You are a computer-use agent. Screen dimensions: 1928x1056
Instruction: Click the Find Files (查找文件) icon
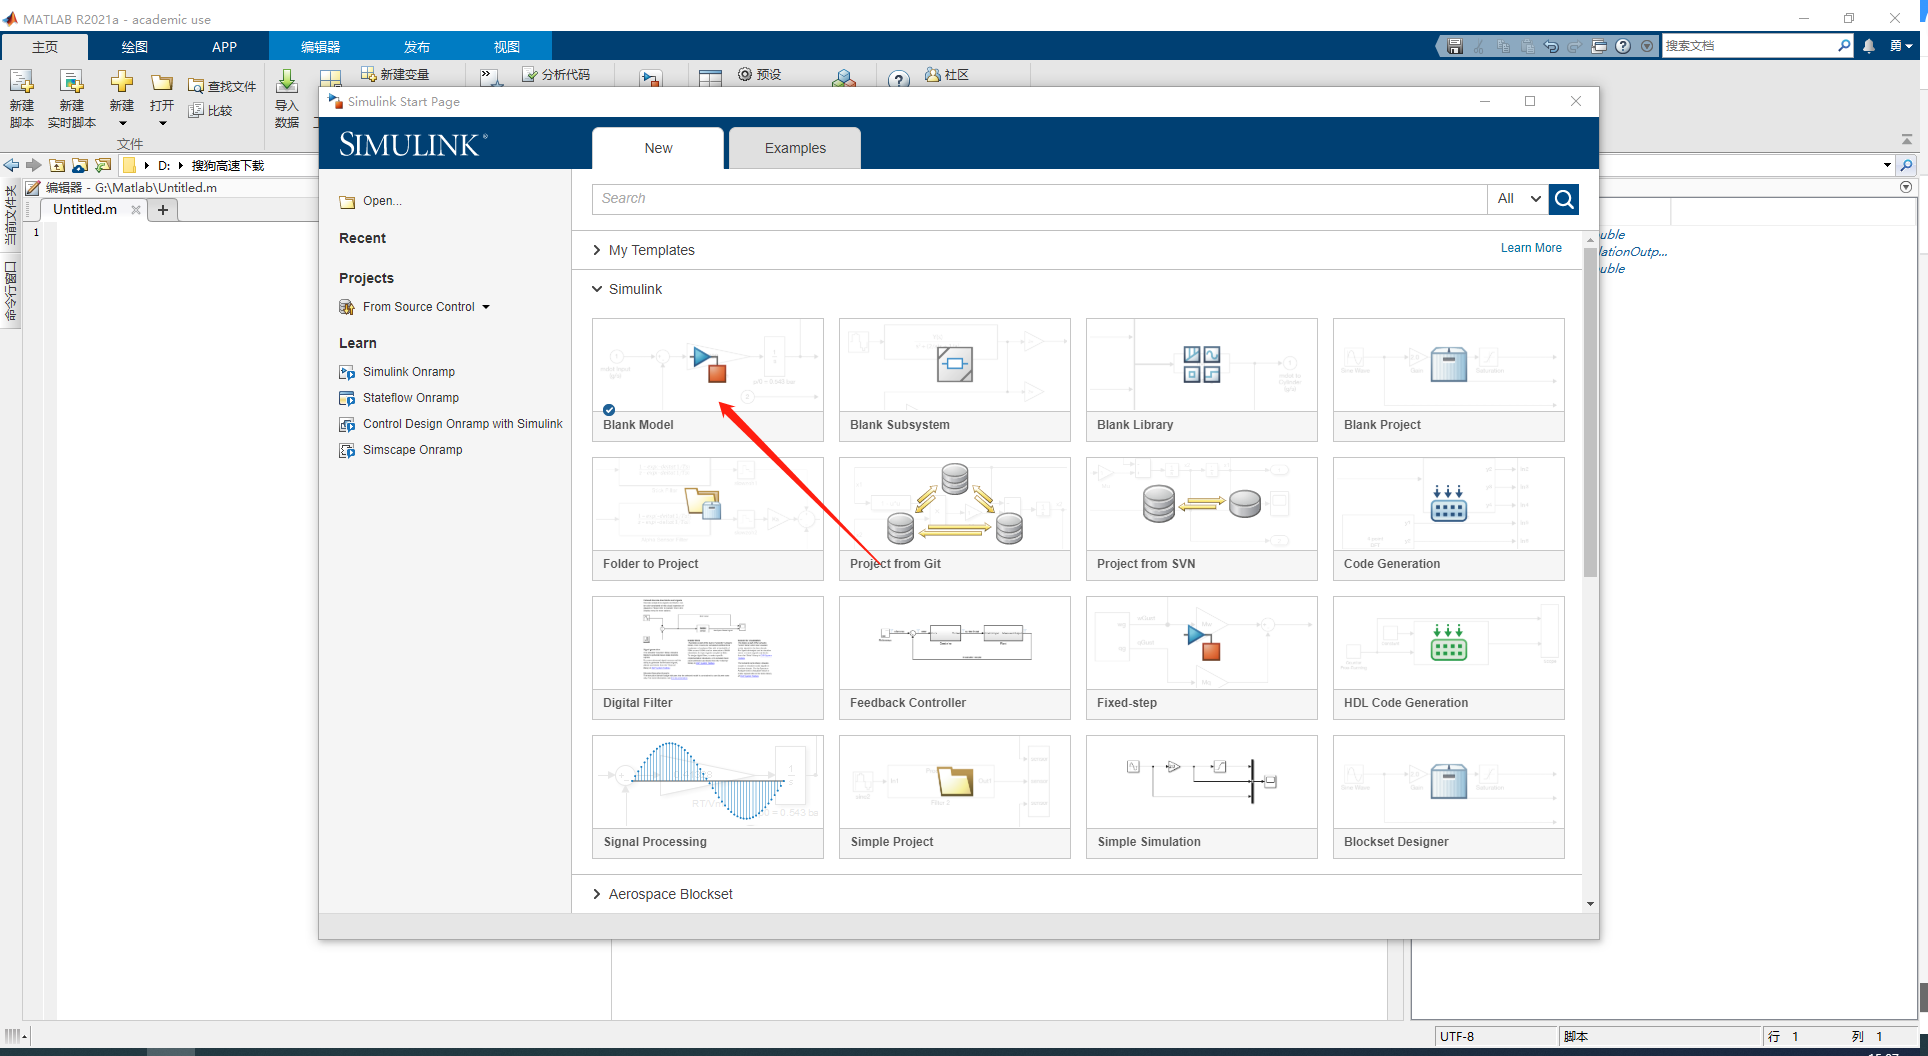pos(196,86)
